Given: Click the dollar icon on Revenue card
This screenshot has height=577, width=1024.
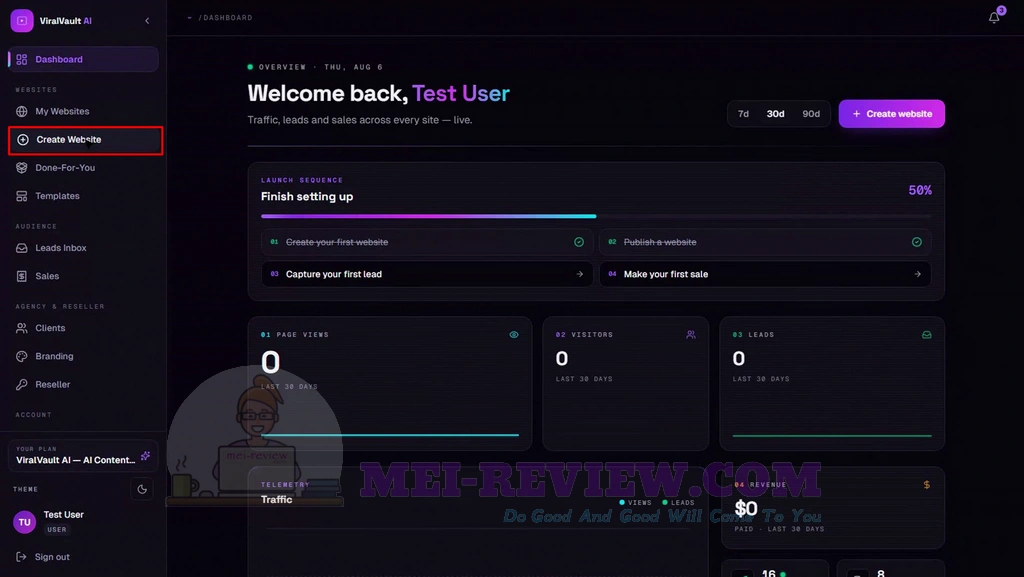Looking at the screenshot, I should pos(926,485).
